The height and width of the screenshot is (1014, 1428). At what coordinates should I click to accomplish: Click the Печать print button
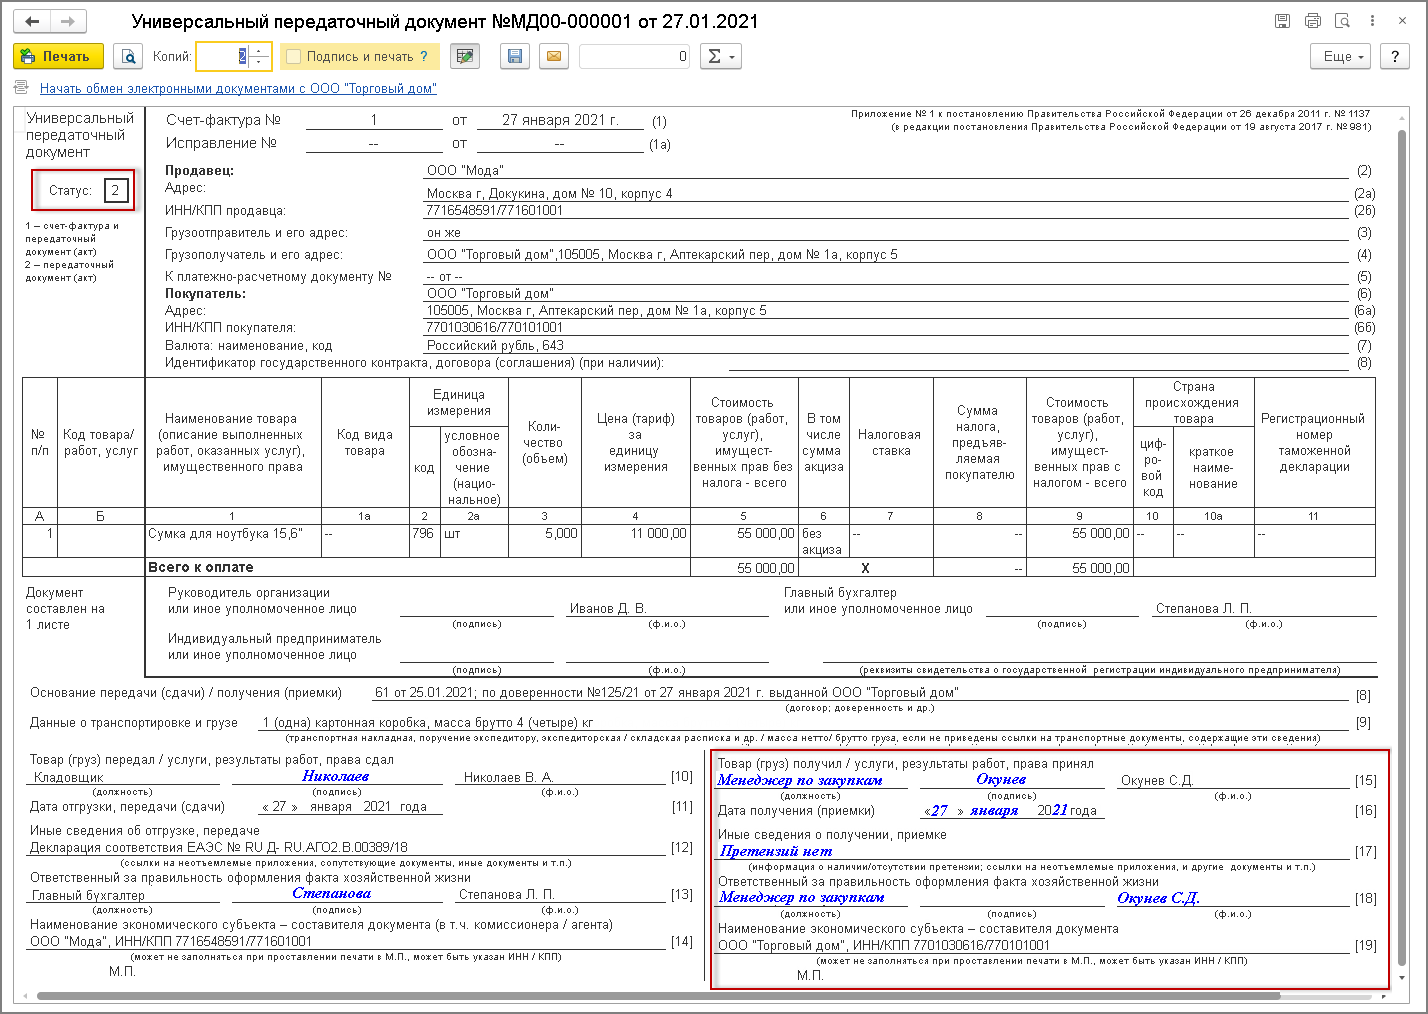pyautogui.click(x=57, y=57)
